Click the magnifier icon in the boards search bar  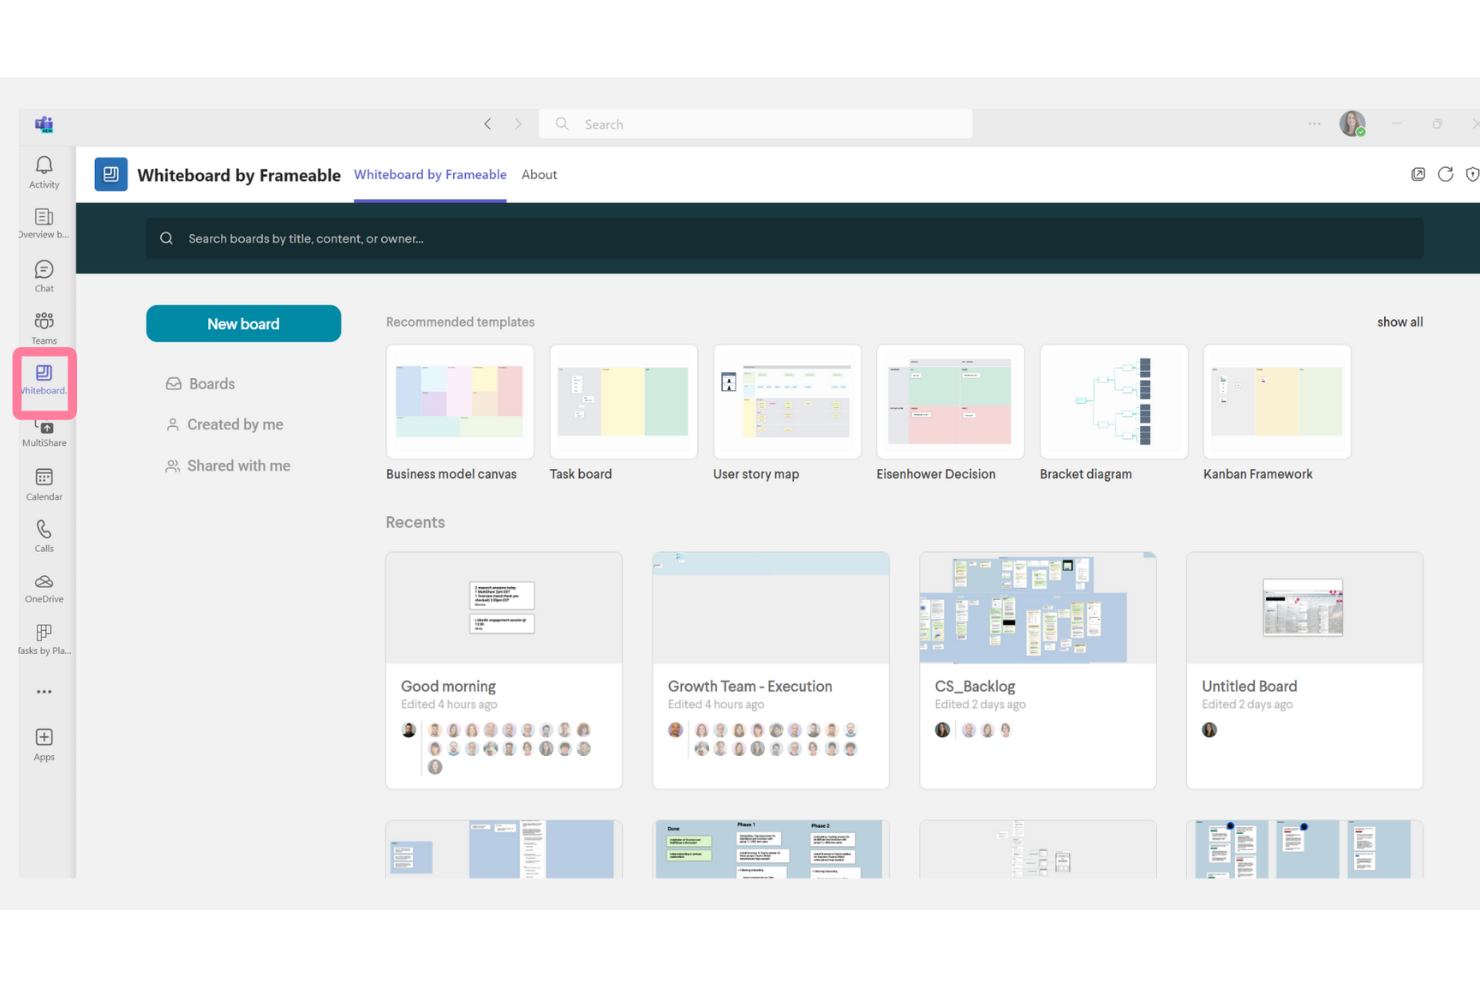coord(167,238)
